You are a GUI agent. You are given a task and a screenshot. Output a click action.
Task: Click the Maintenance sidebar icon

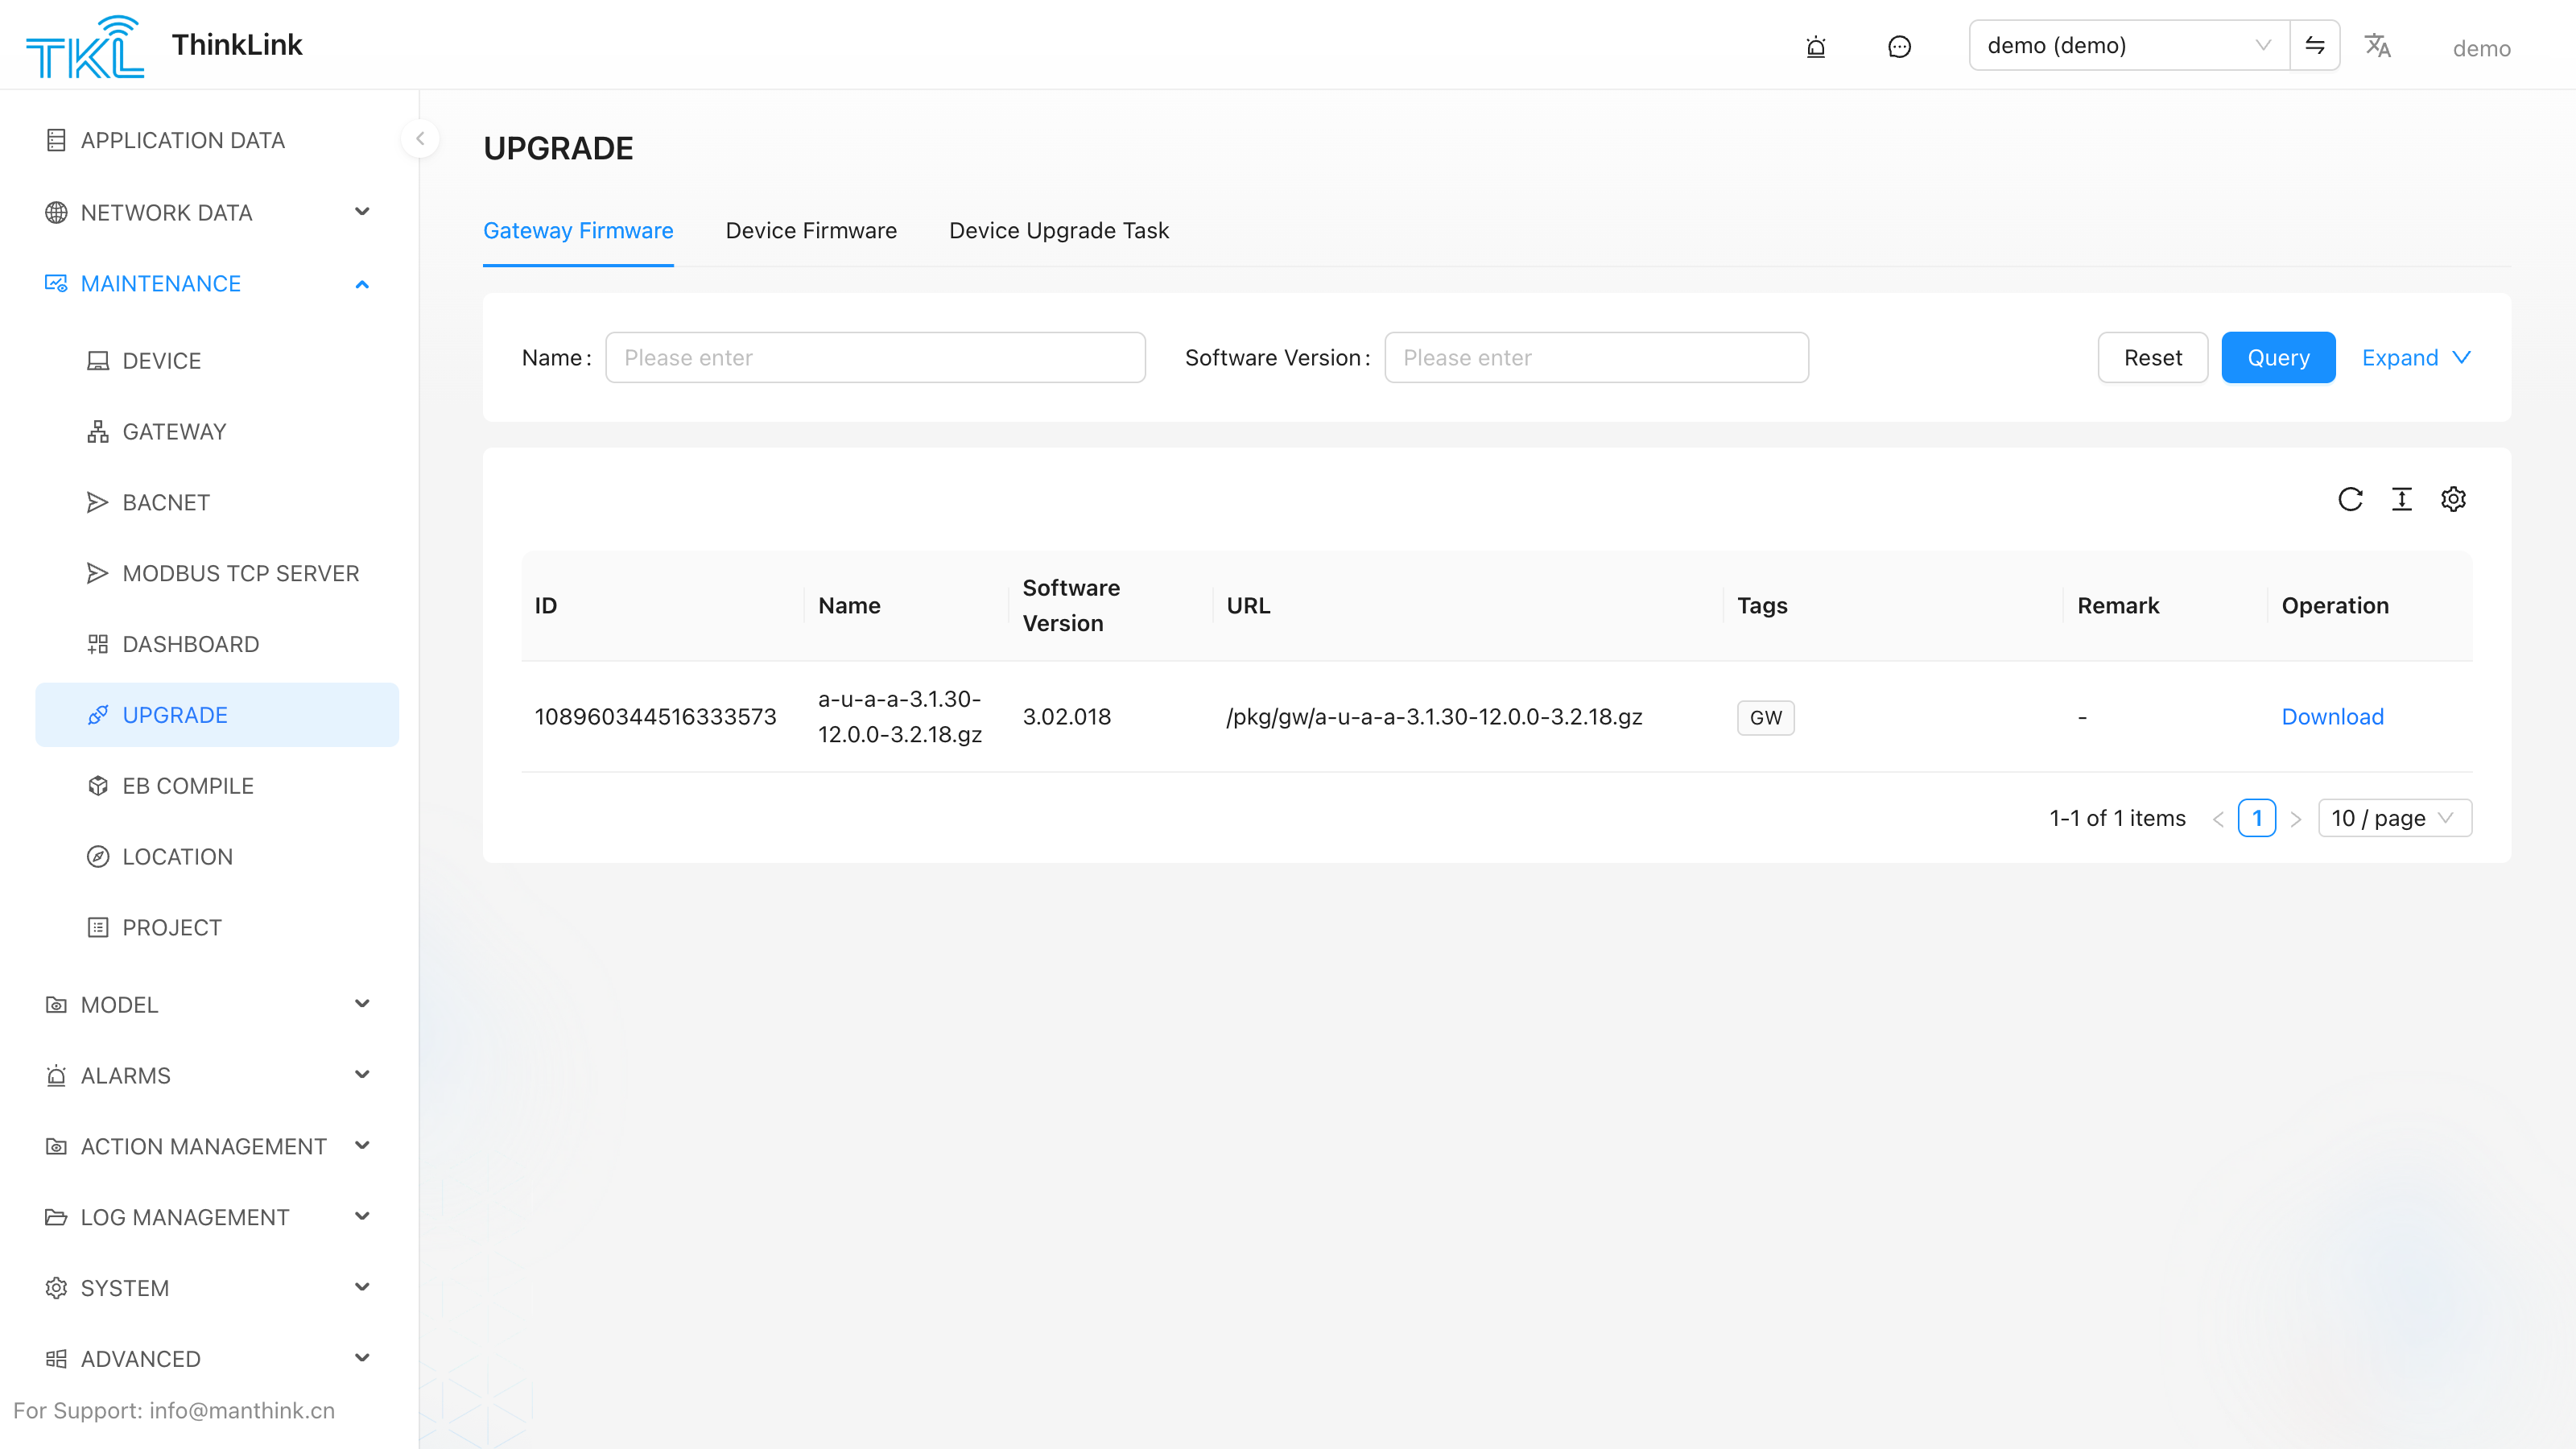pyautogui.click(x=56, y=284)
